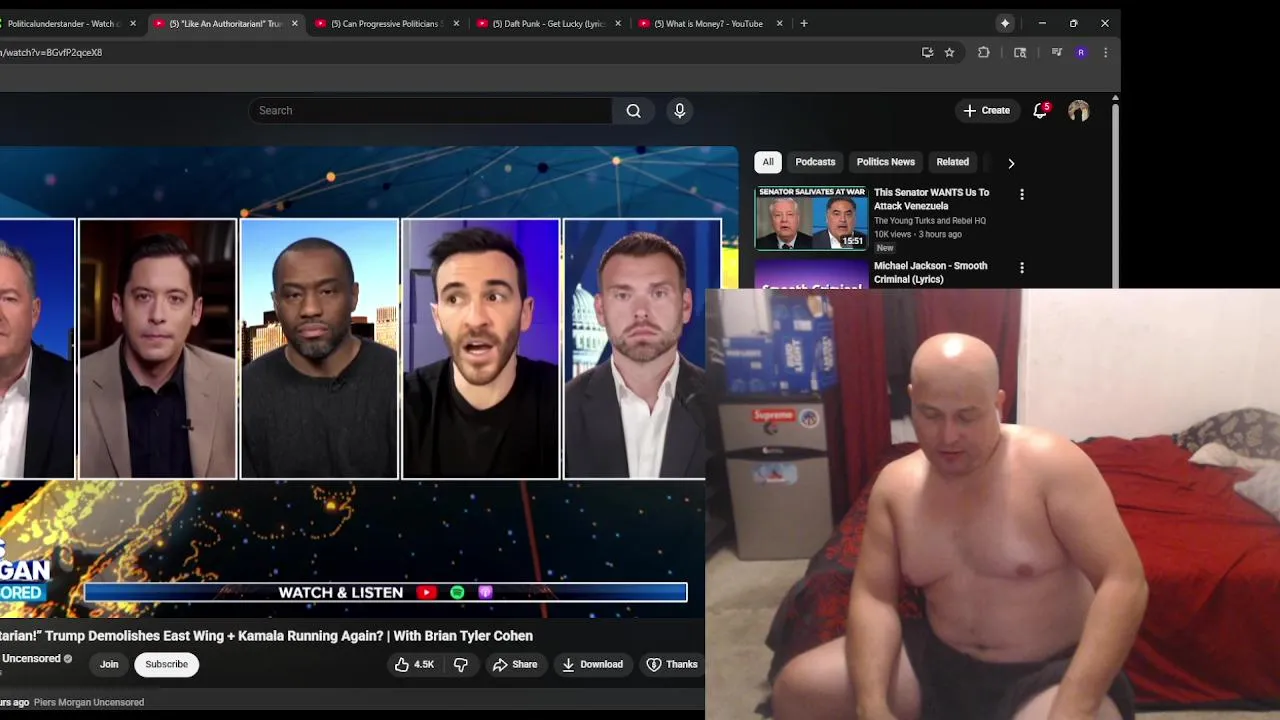This screenshot has width=1280, height=720.
Task: Close the Daft Punk Get Lucky tab
Action: click(x=618, y=23)
